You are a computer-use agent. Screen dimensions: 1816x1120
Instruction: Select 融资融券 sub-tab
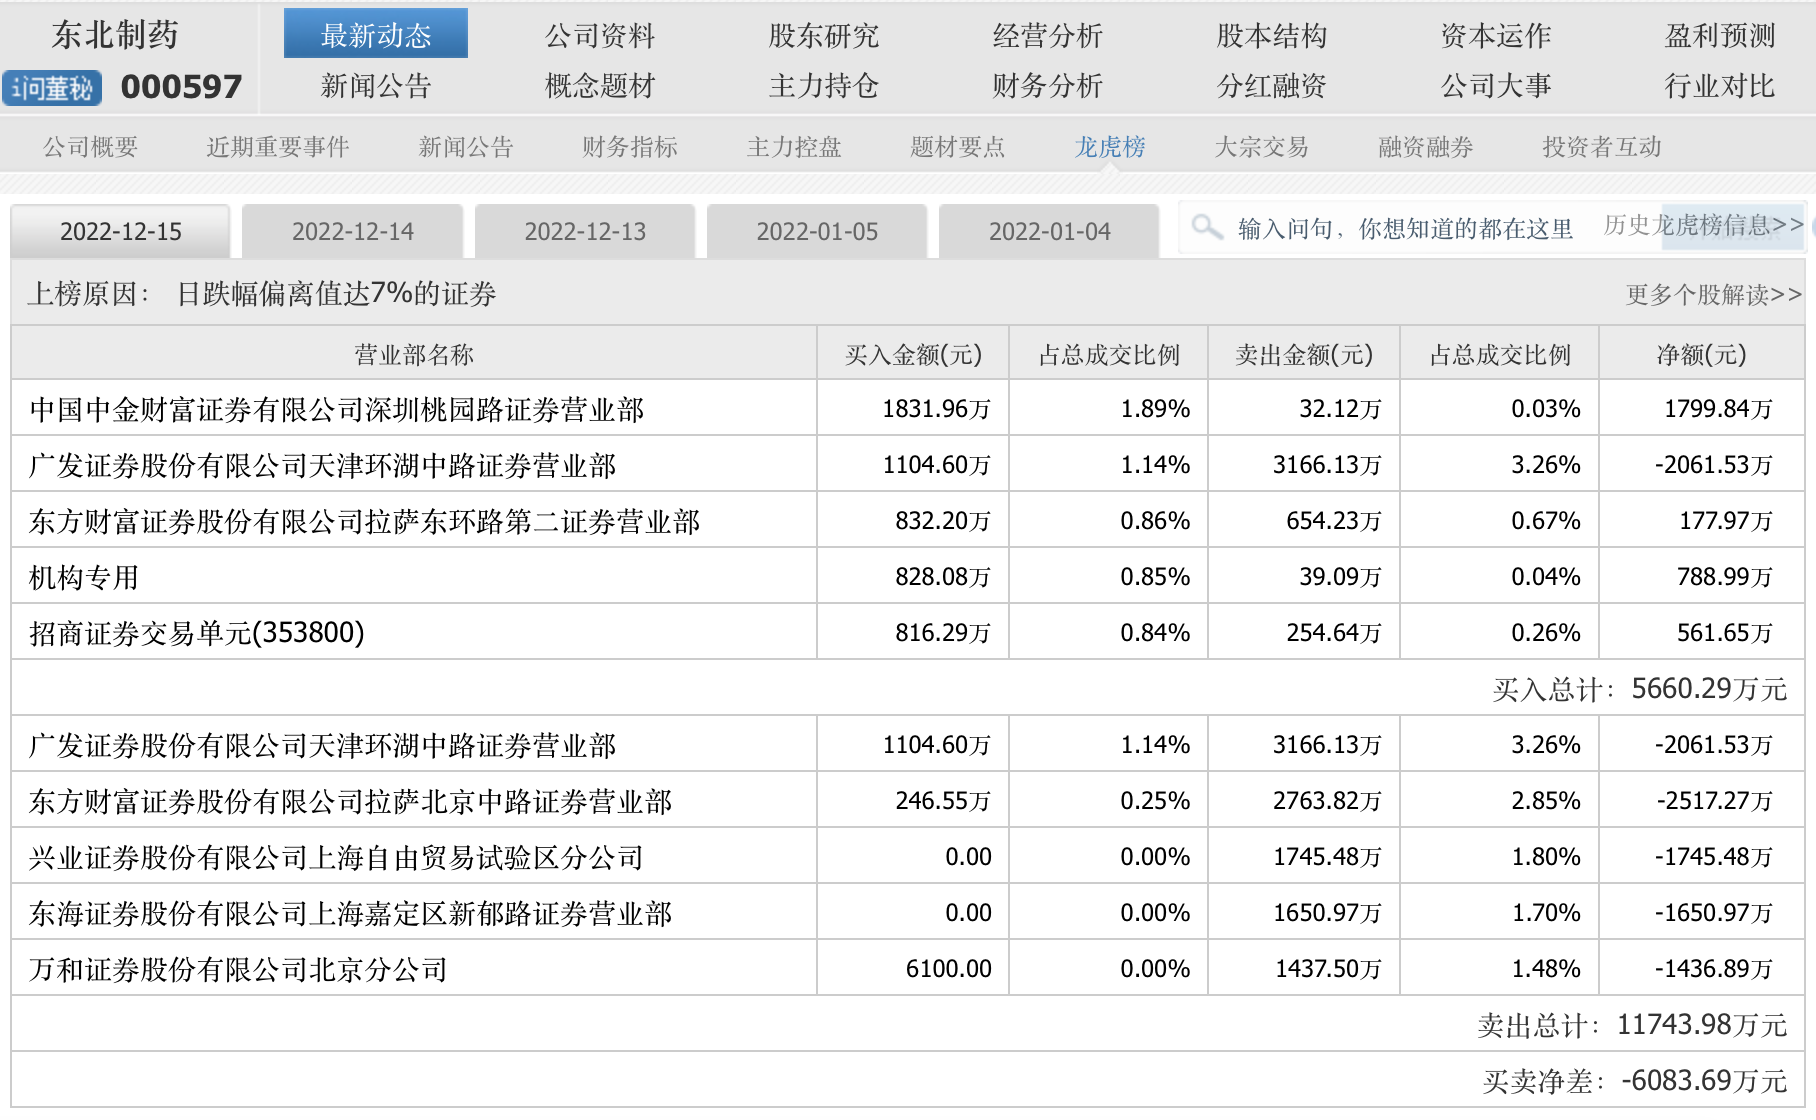point(1425,147)
